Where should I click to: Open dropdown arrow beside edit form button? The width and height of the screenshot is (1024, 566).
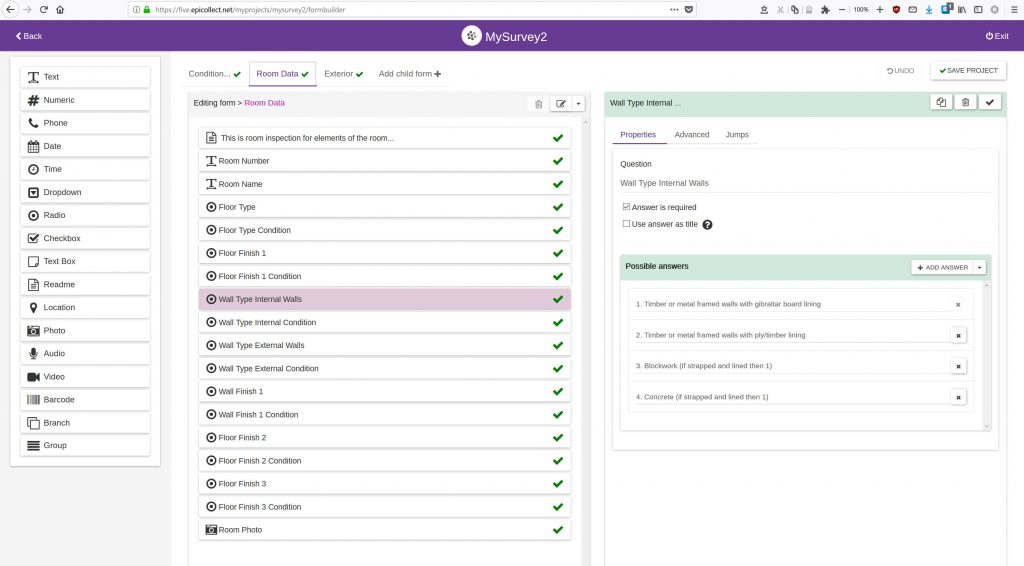(578, 103)
